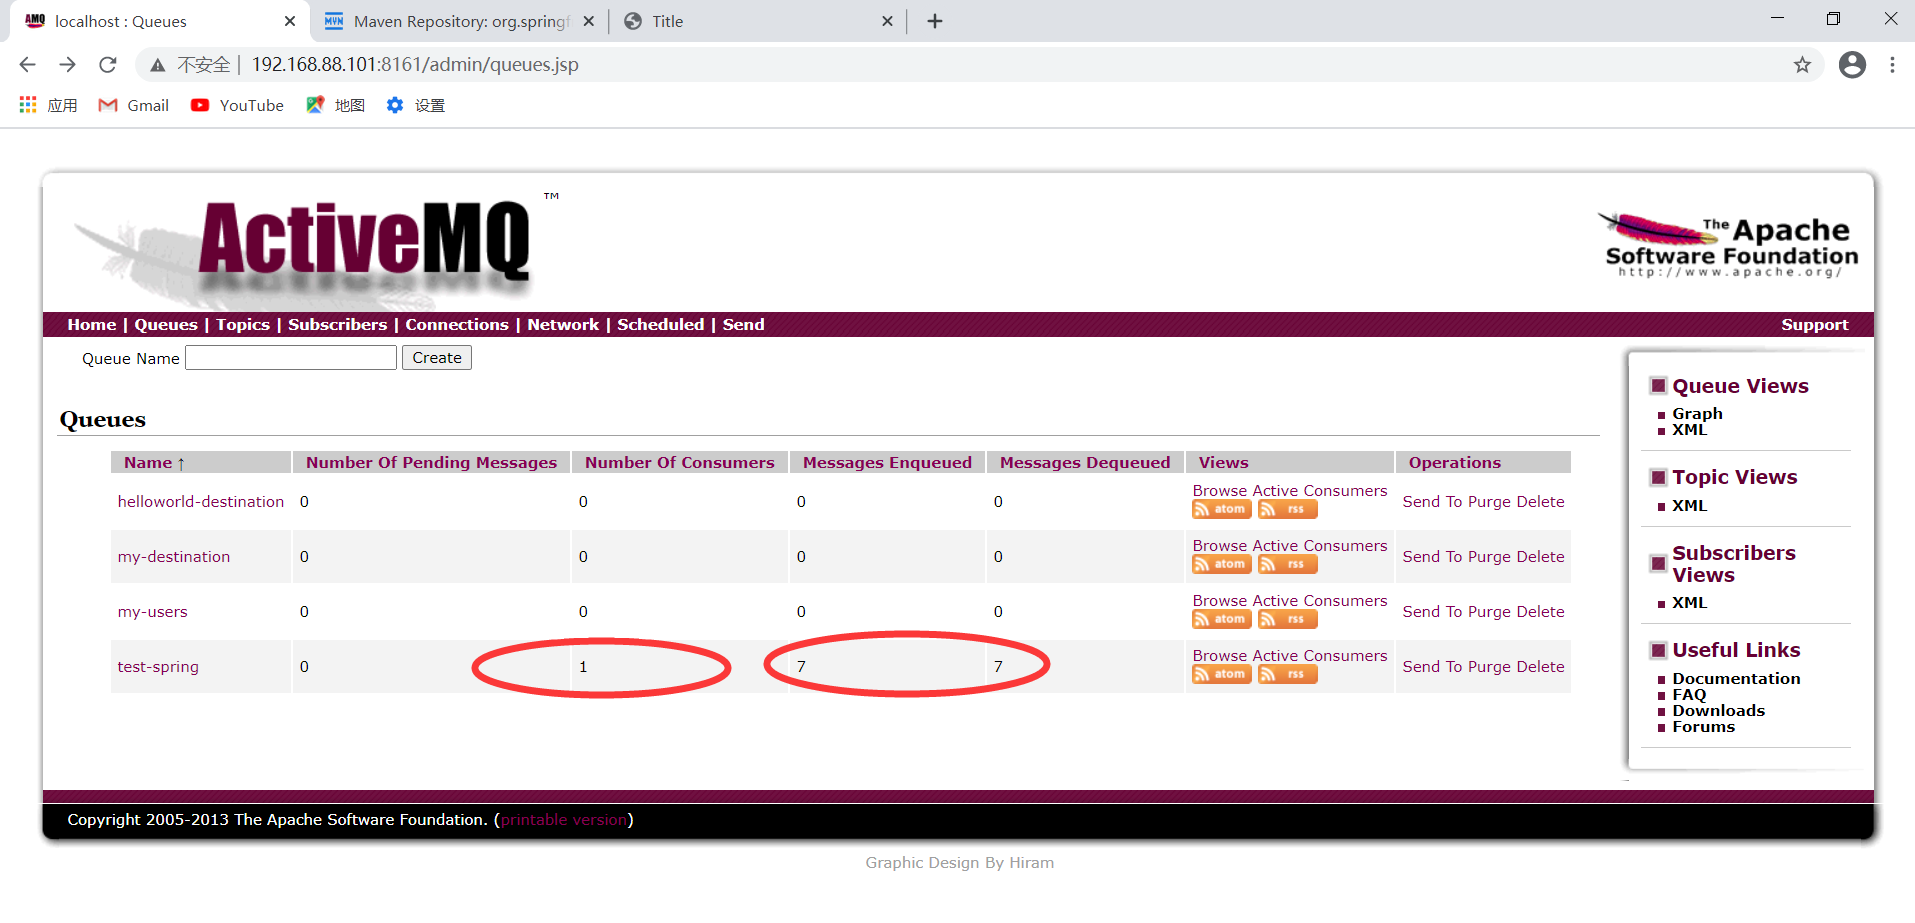Bookmark this page with star icon

click(1802, 65)
